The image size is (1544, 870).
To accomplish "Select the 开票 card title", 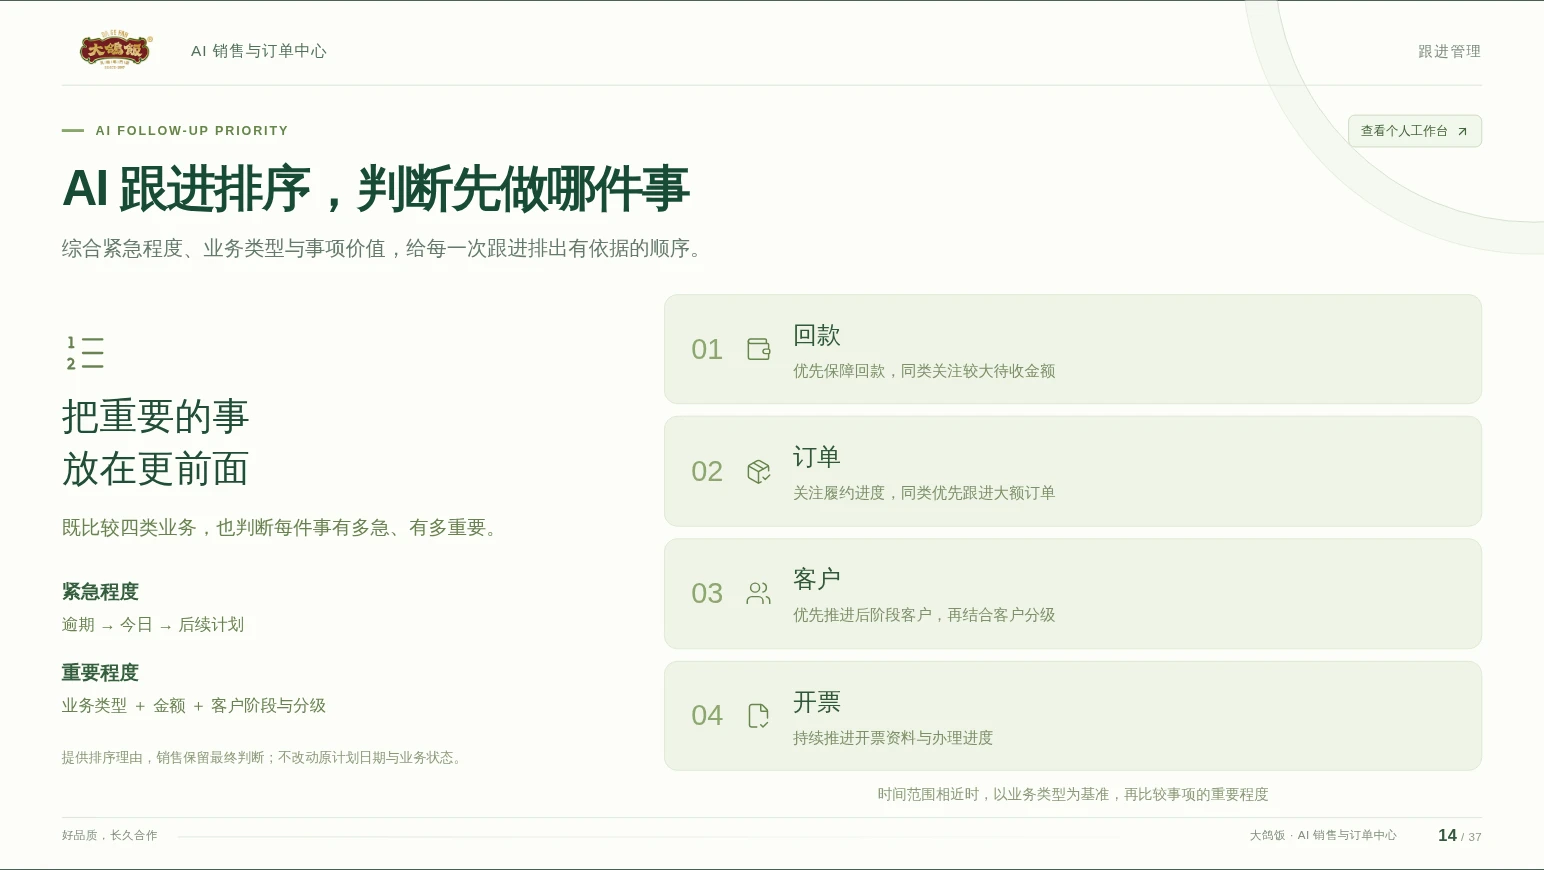I will [817, 702].
